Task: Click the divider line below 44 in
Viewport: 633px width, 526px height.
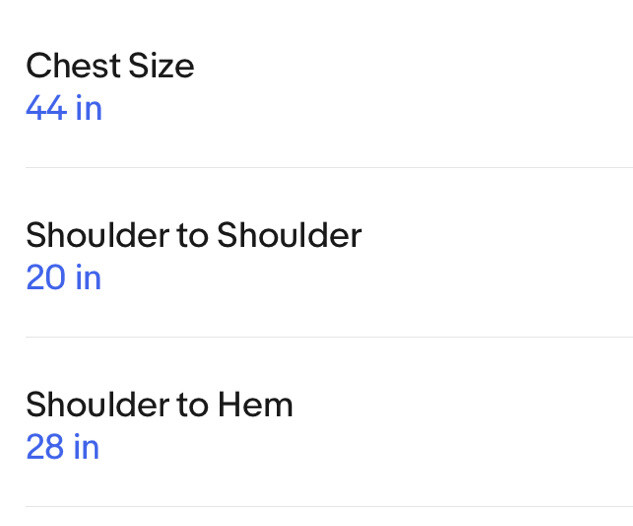Action: point(329,167)
